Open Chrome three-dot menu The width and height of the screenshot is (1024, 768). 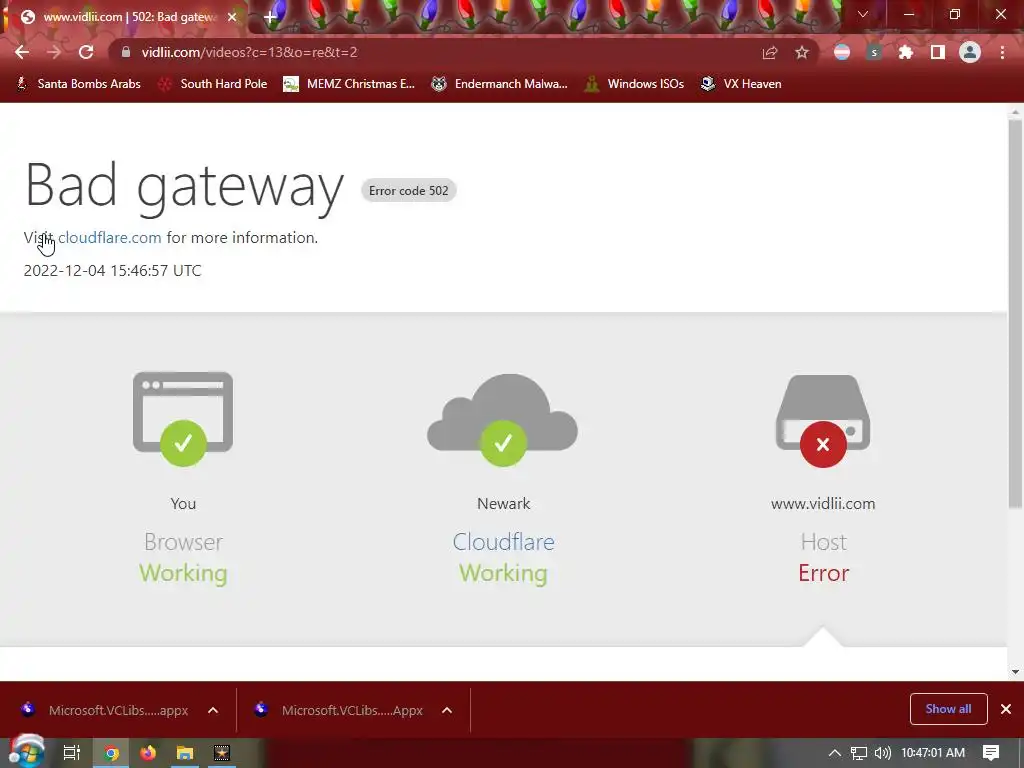pyautogui.click(x=1002, y=52)
